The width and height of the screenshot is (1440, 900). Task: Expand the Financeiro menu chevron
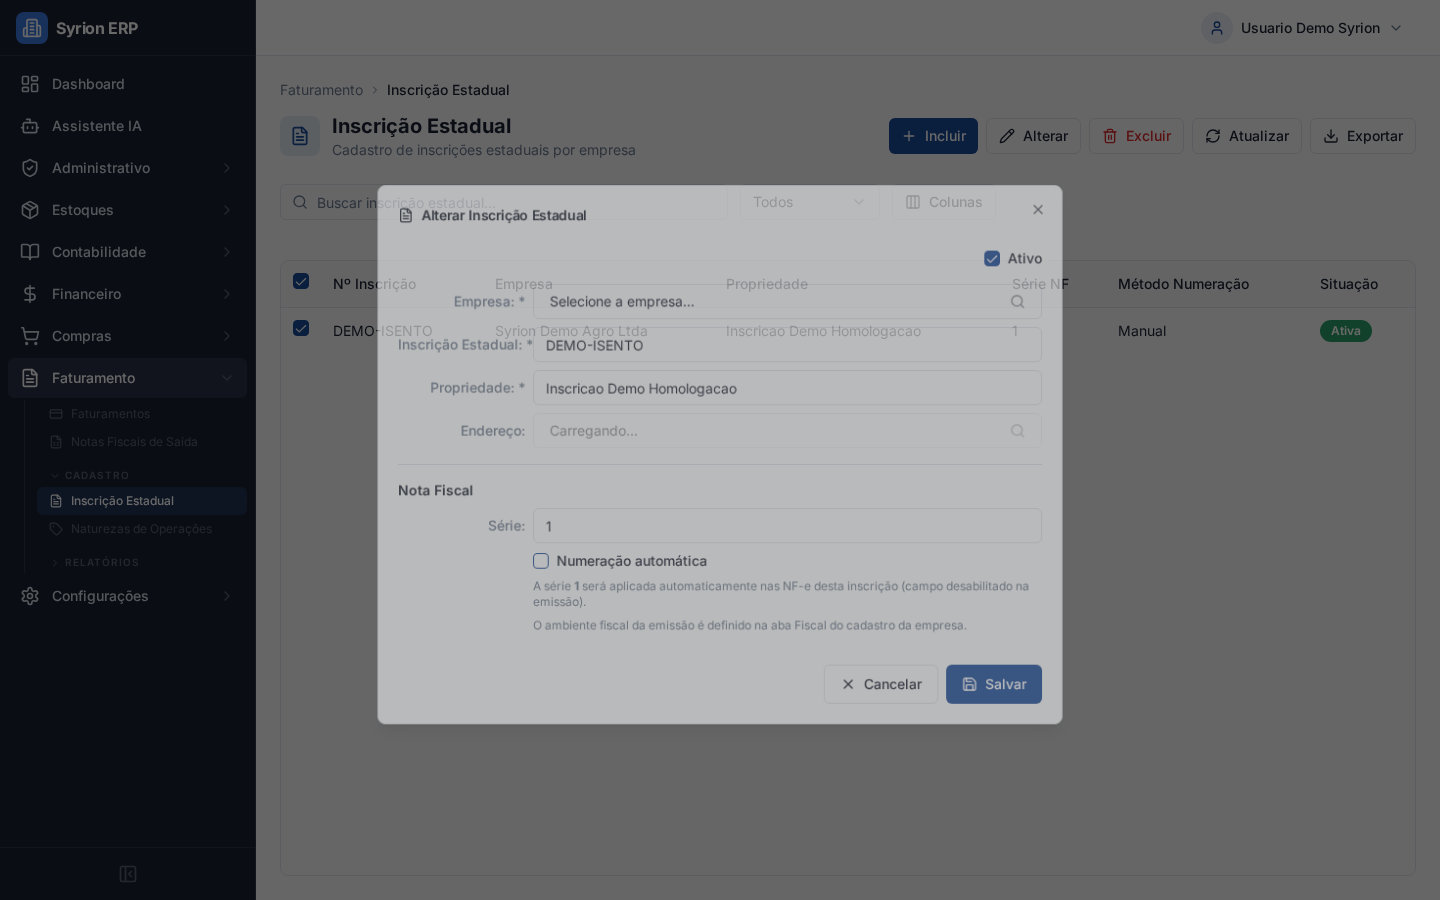pyautogui.click(x=227, y=294)
